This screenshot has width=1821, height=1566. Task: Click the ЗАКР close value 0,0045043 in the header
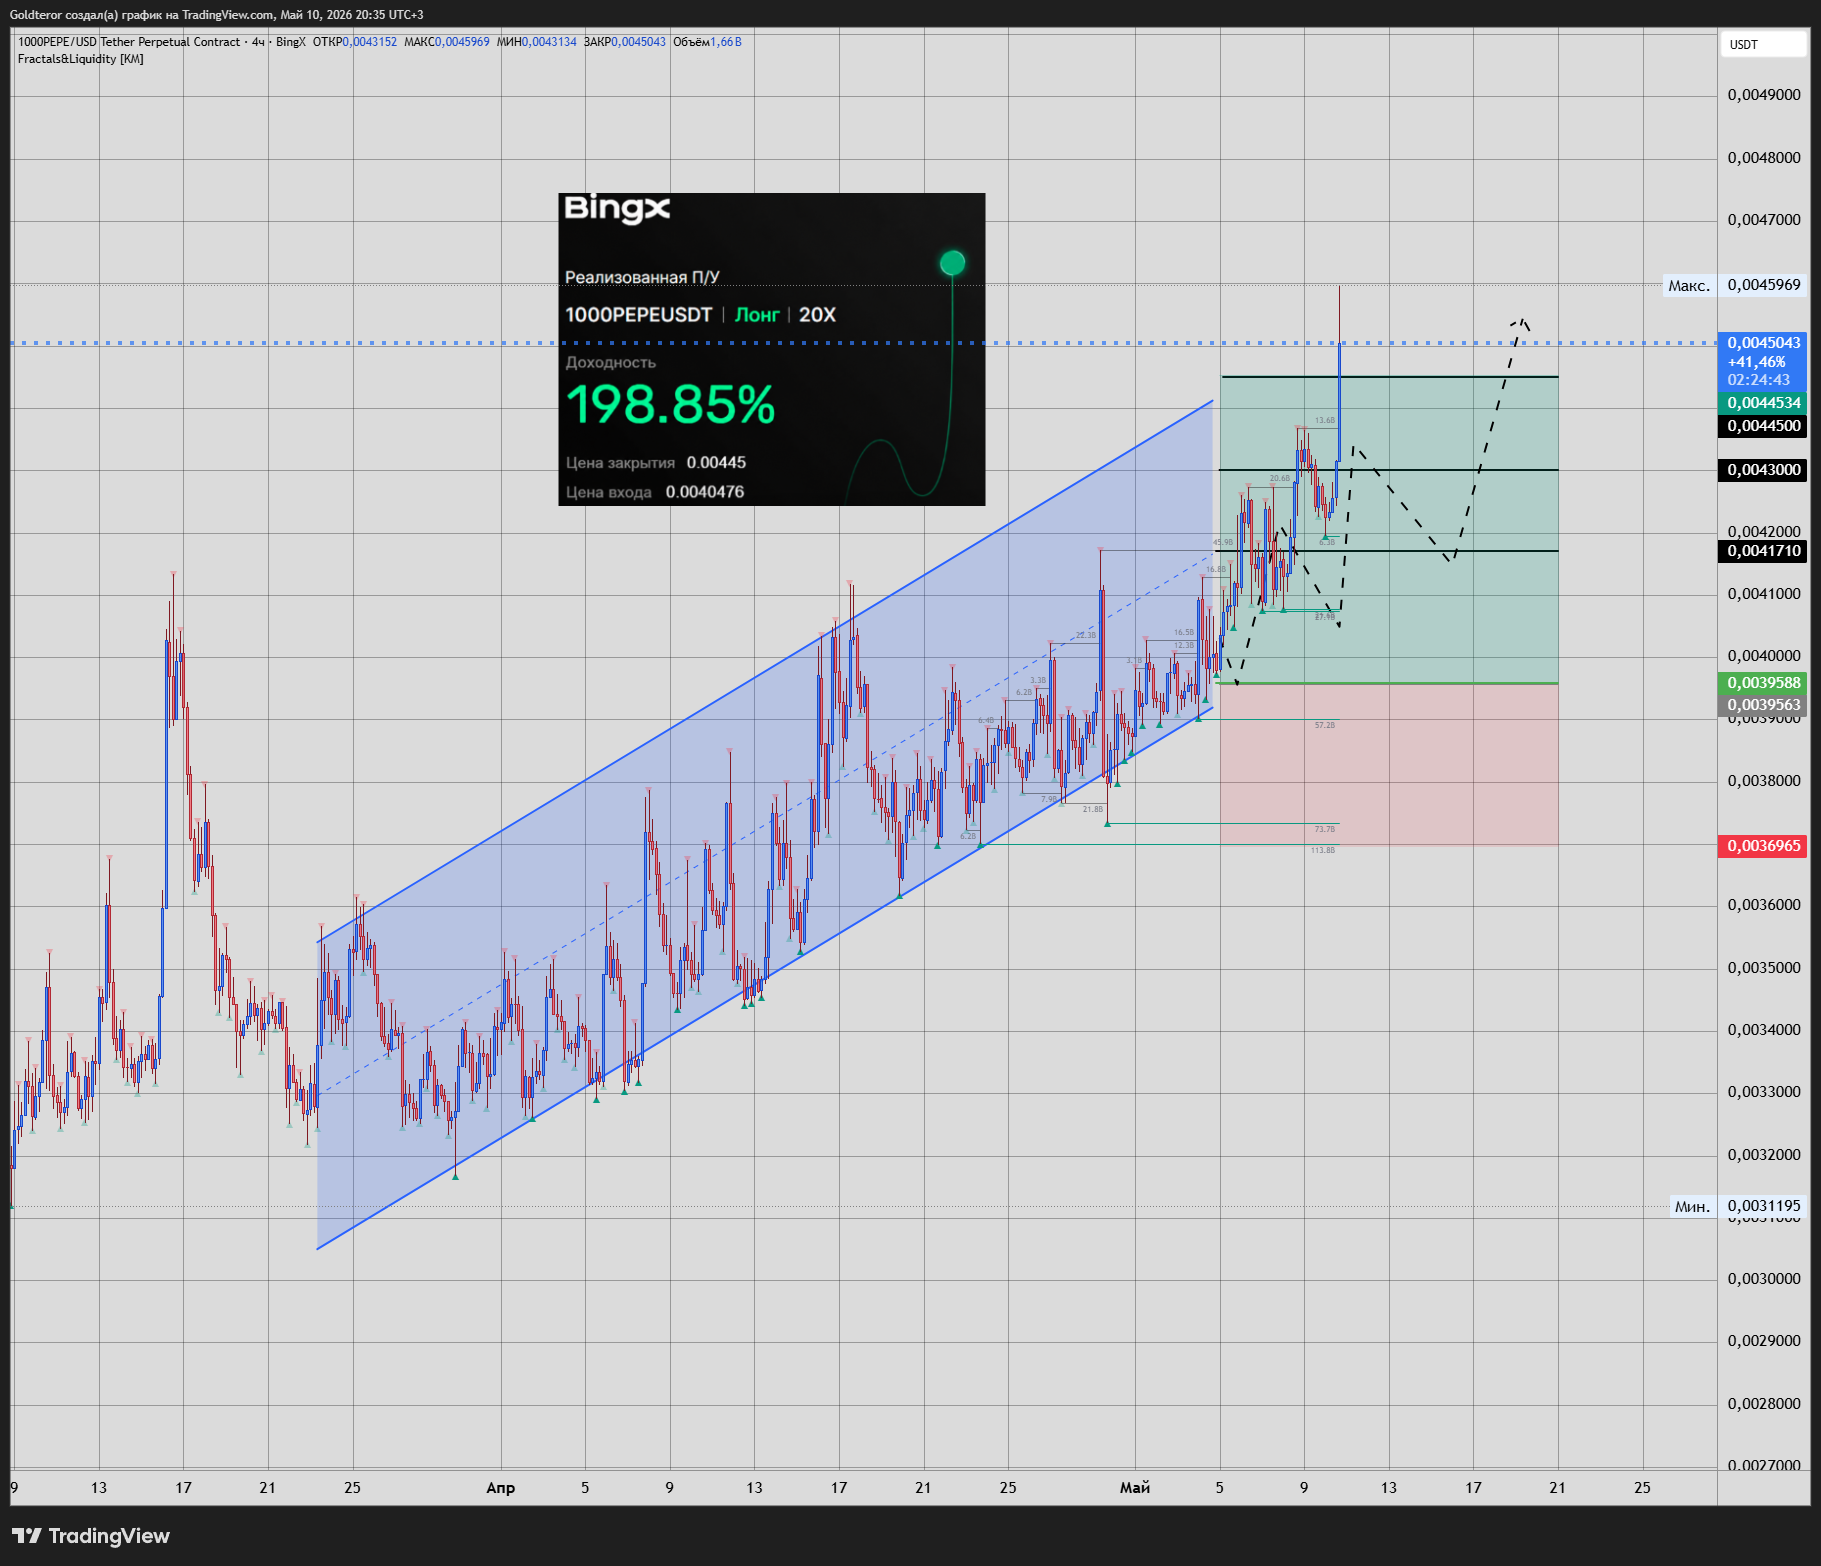pos(638,42)
